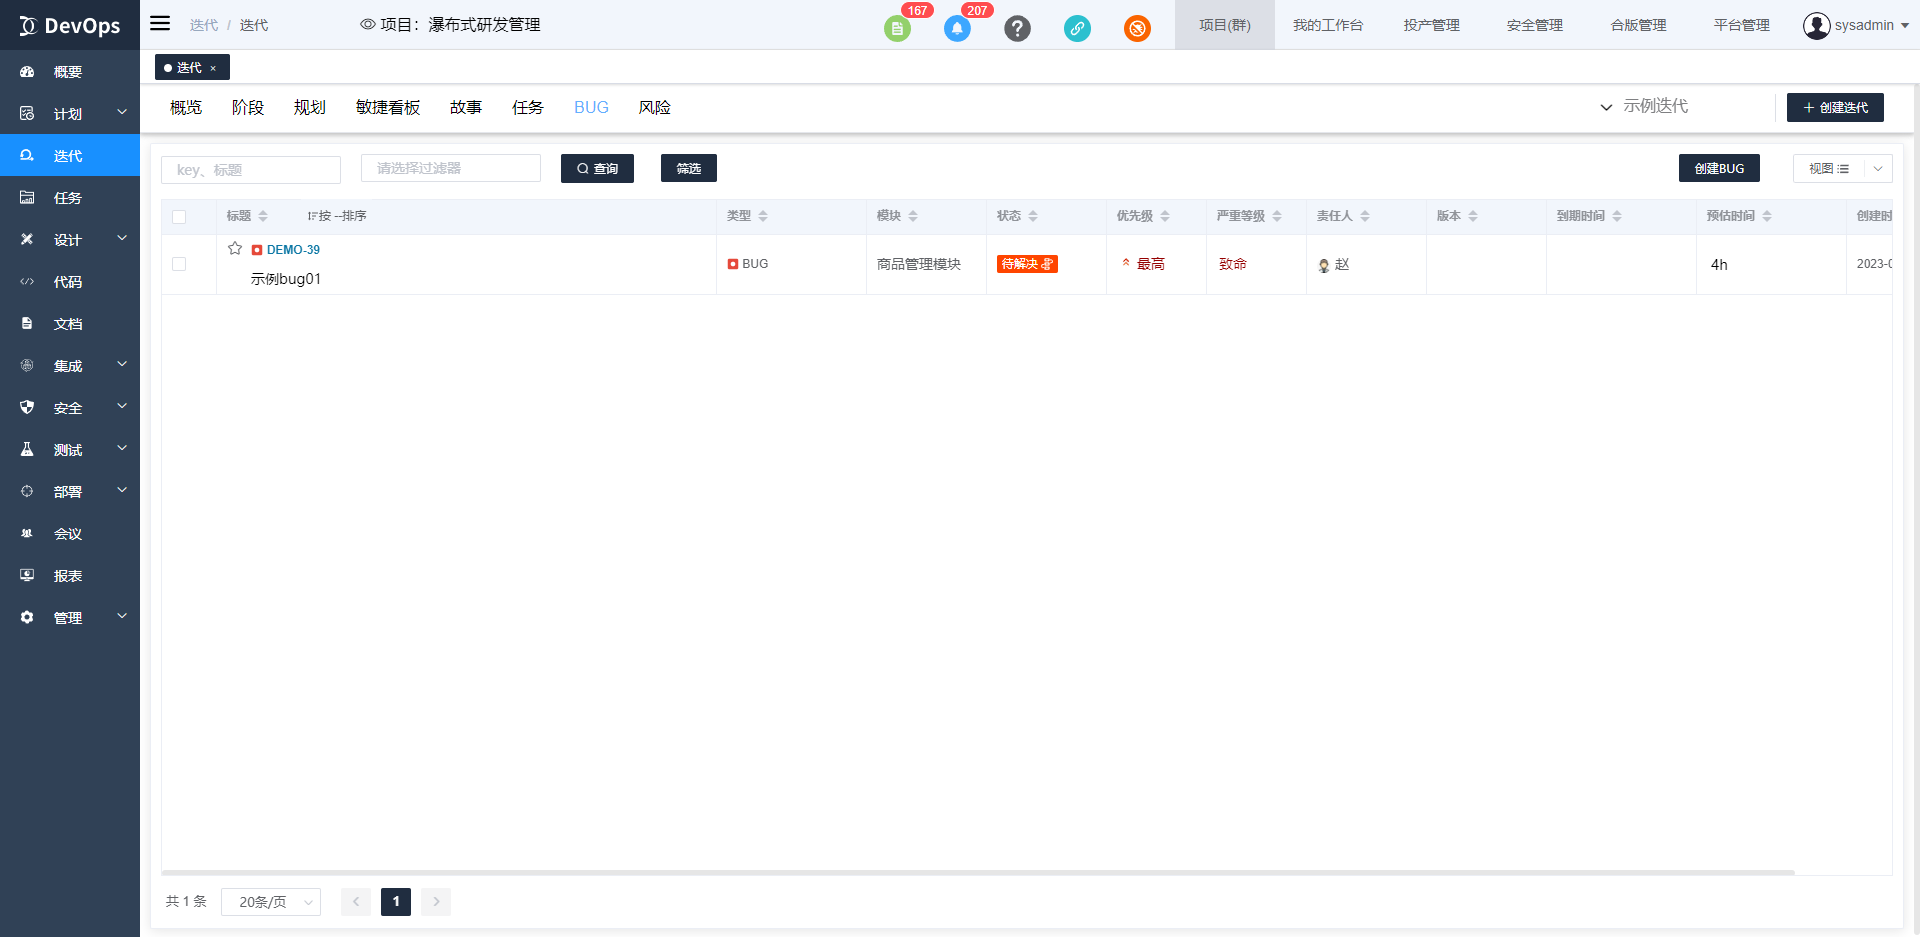The height and width of the screenshot is (937, 1920).
Task: Click the teal link icon
Action: [x=1077, y=29]
